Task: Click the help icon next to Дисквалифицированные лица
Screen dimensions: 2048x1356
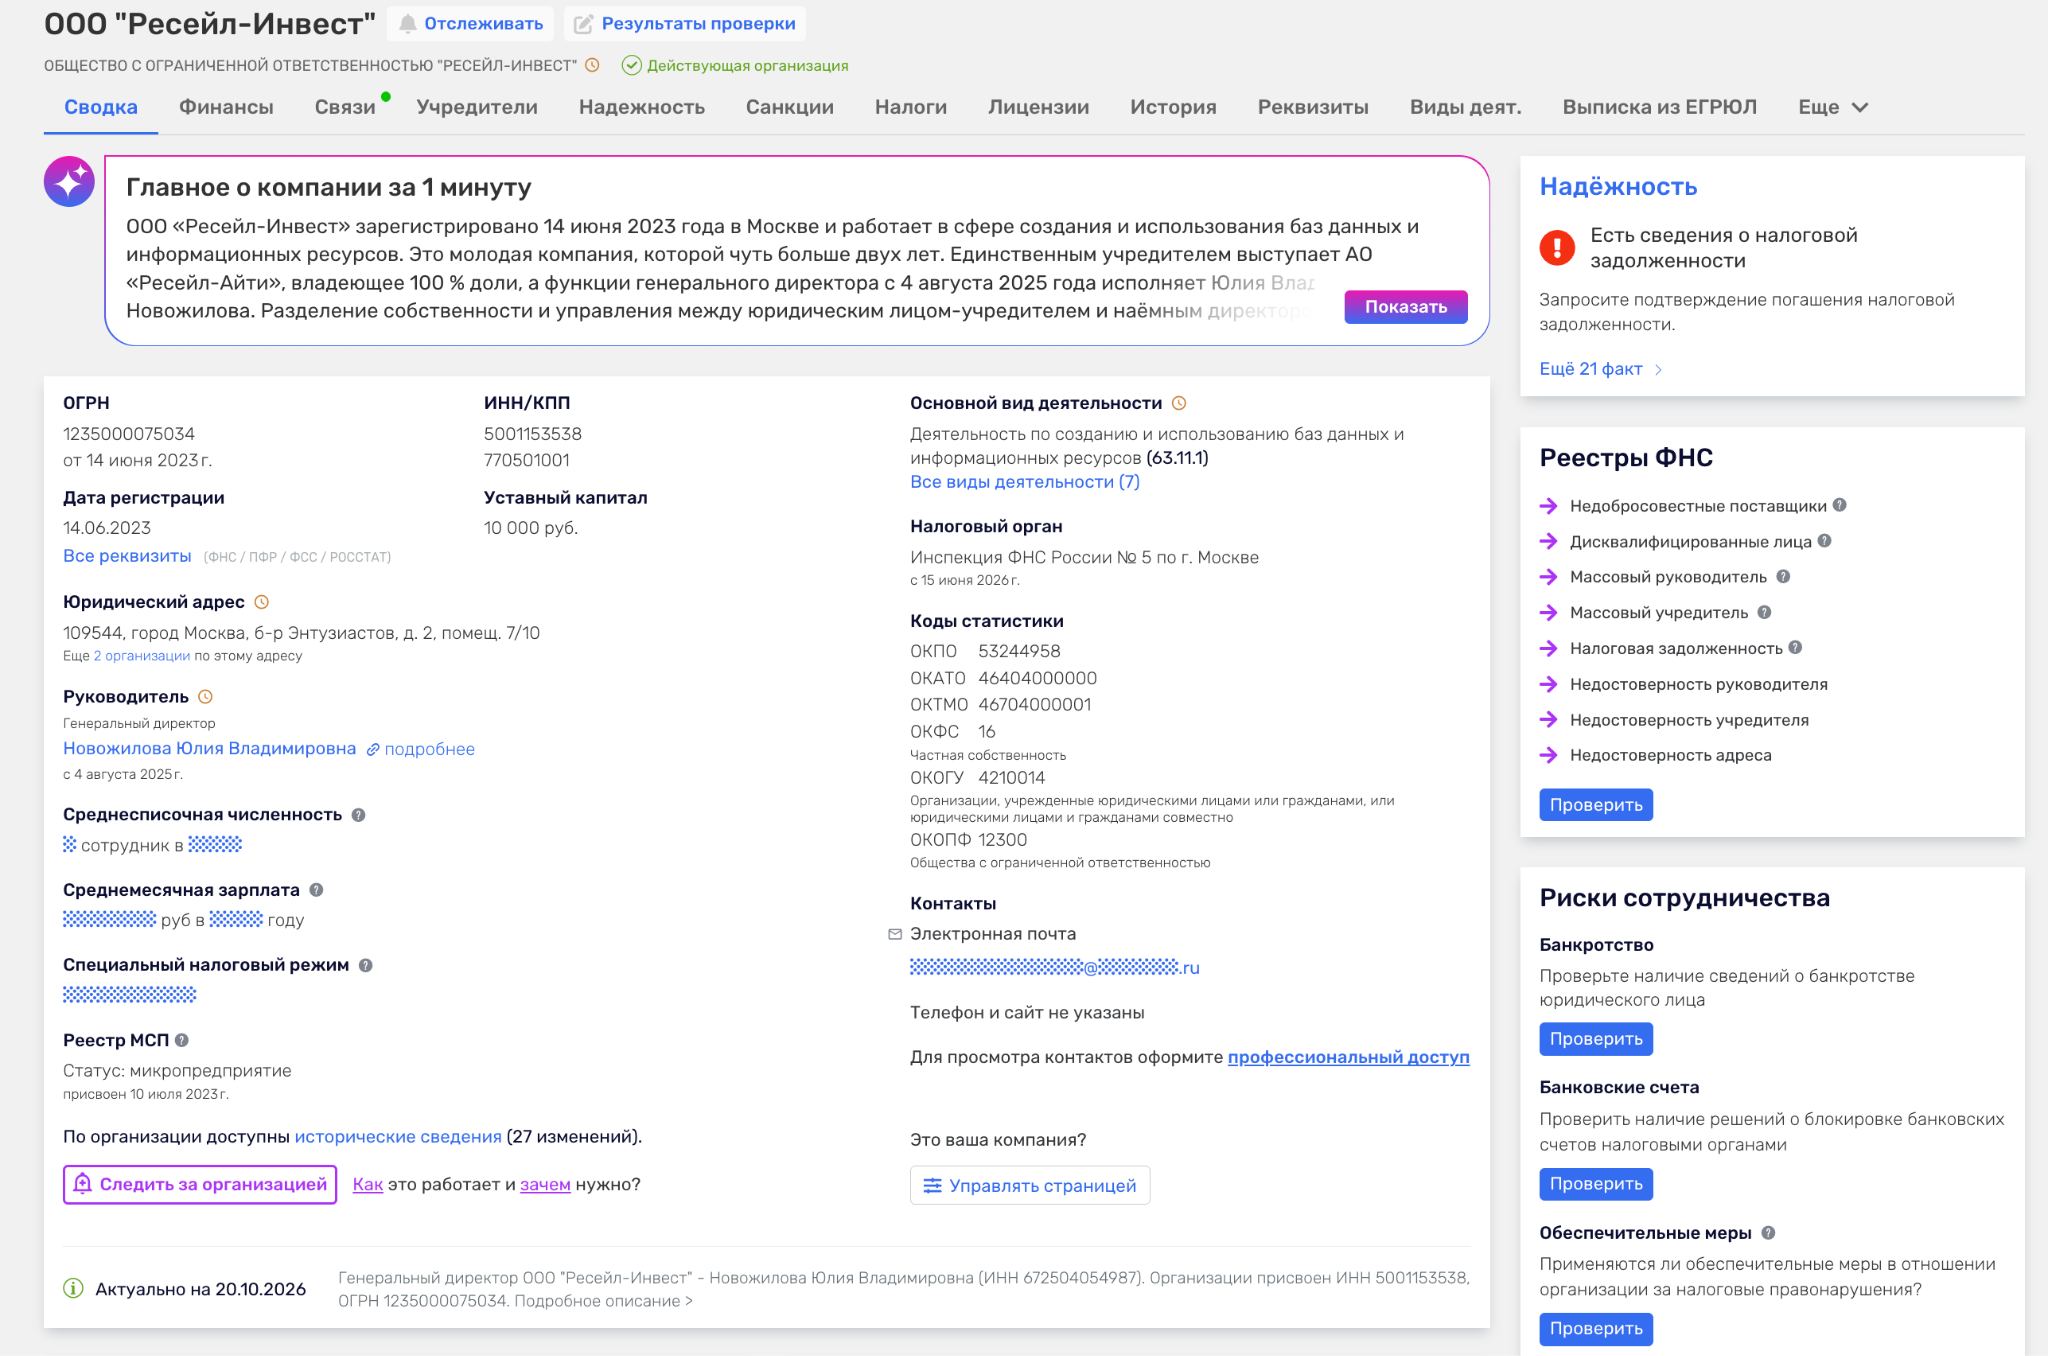Action: point(1825,541)
